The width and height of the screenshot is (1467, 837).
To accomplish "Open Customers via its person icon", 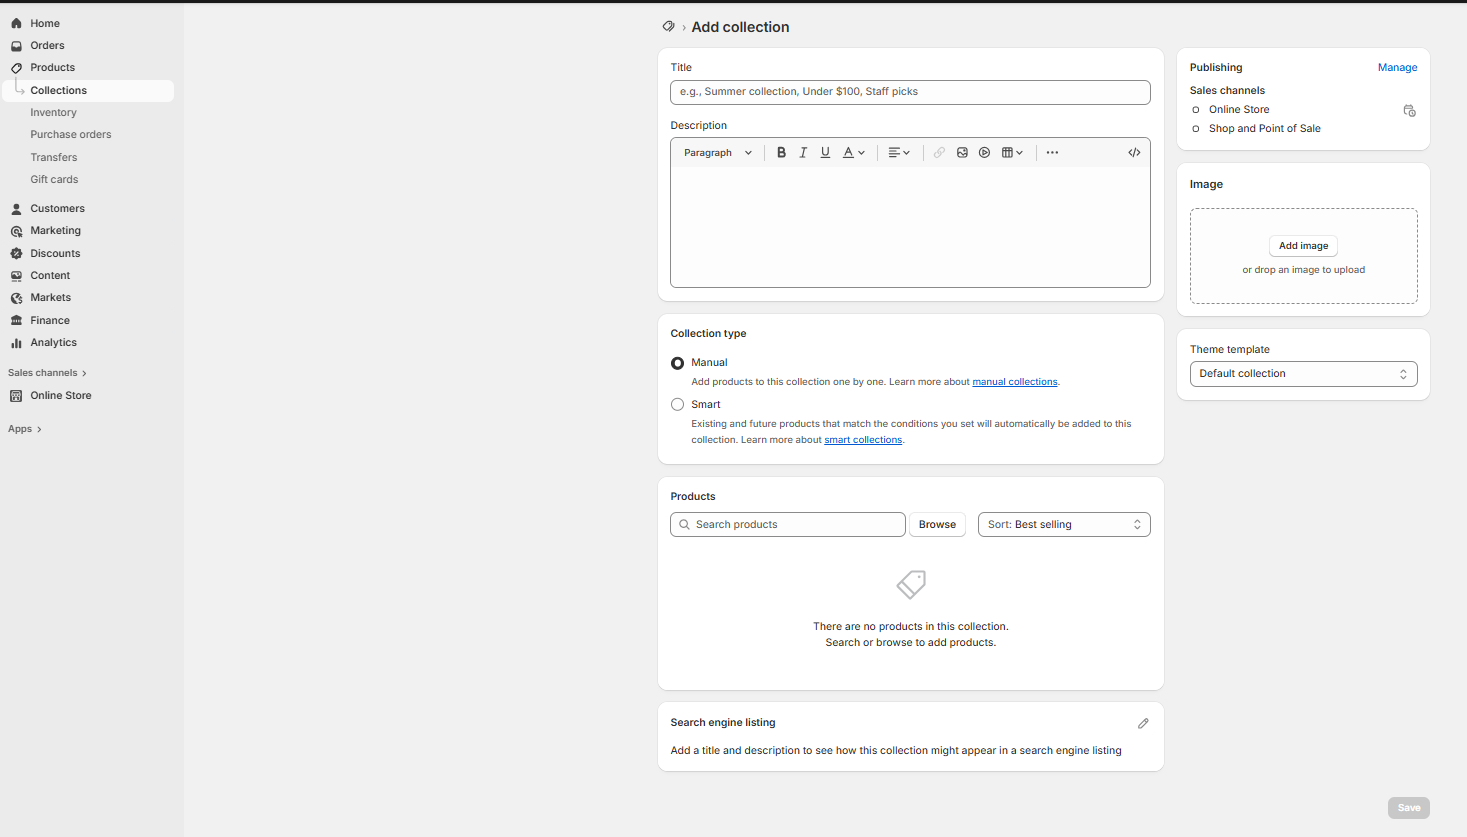I will click(x=16, y=209).
